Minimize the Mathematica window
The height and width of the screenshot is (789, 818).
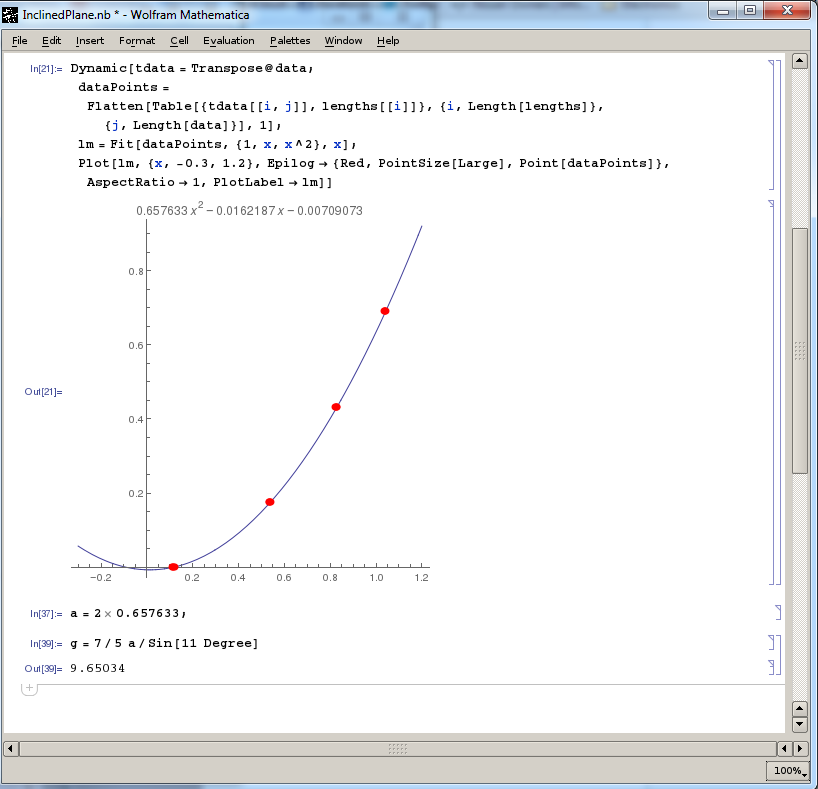pyautogui.click(x=723, y=10)
